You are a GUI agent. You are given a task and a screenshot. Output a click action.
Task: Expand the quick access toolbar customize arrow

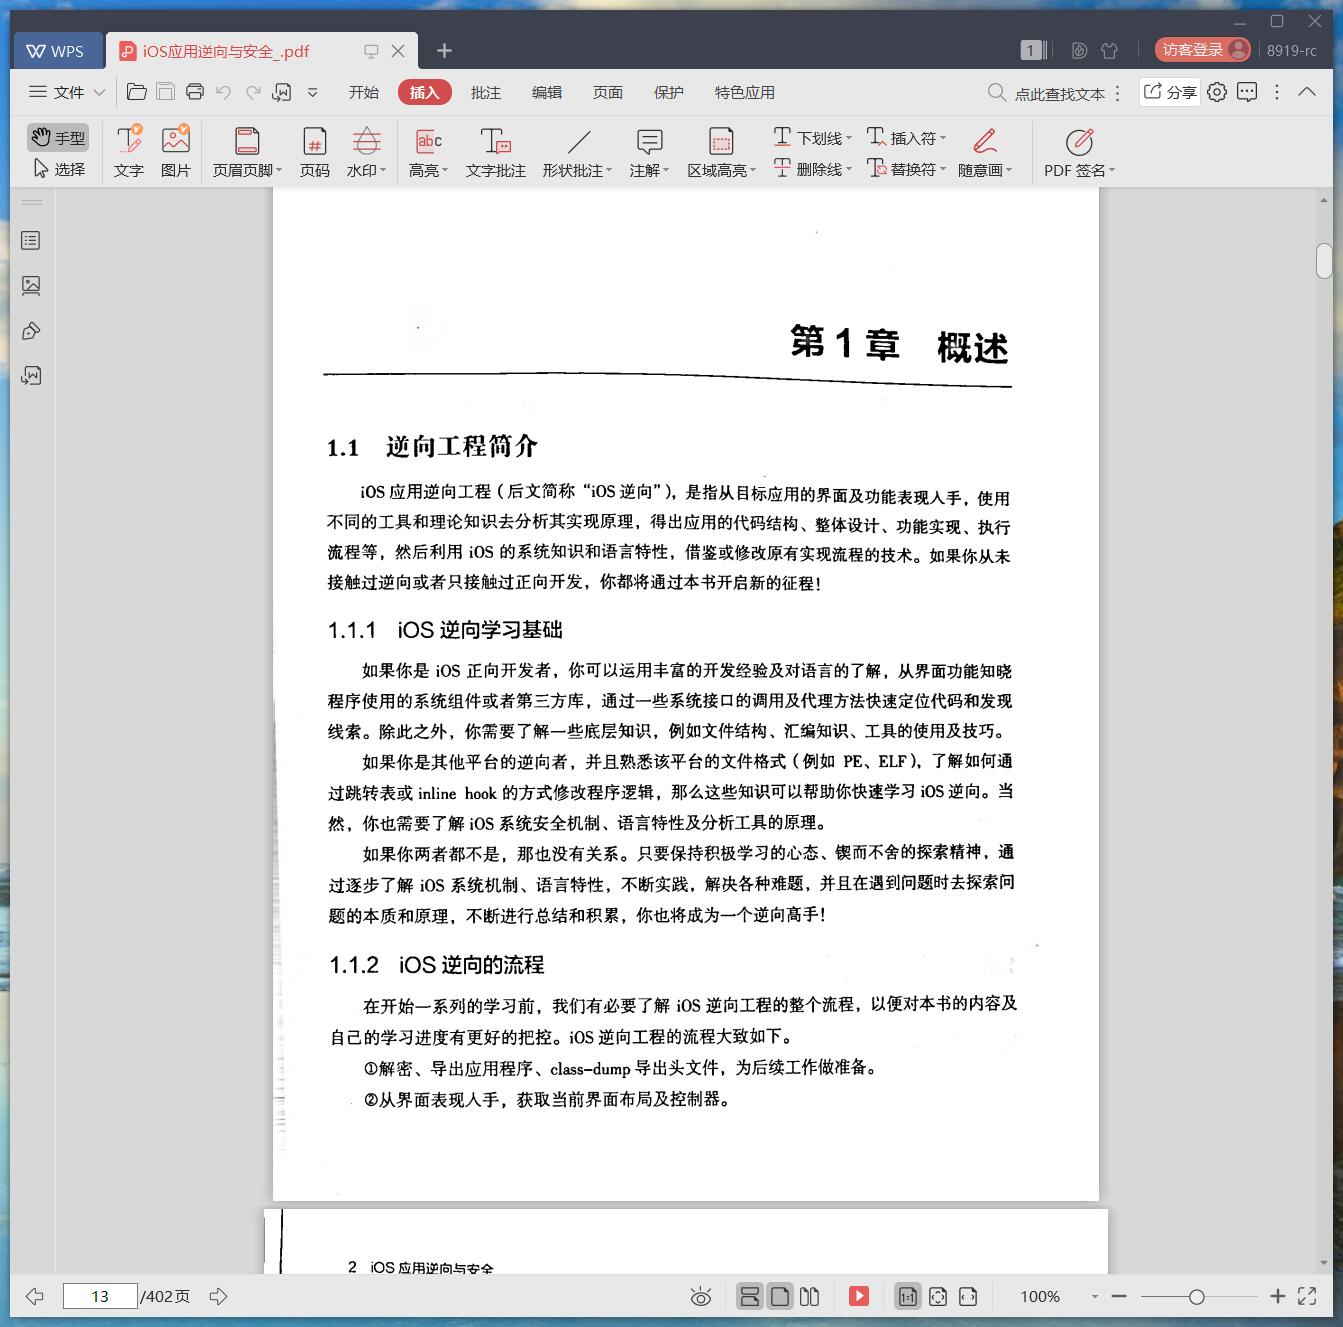coord(312,92)
